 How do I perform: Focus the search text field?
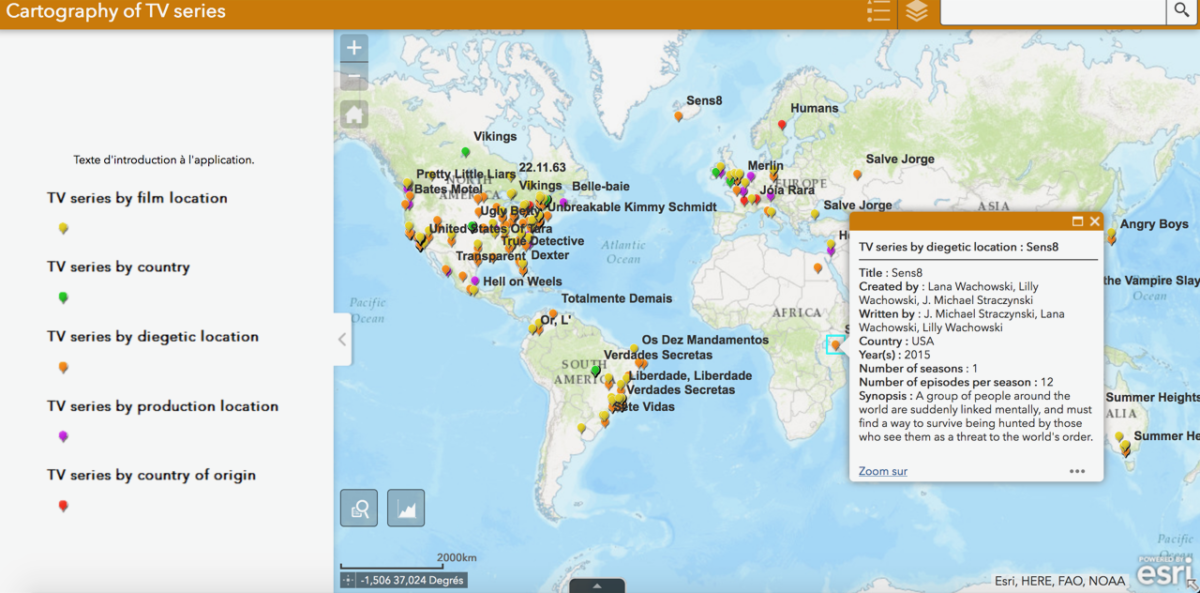click(x=1052, y=11)
